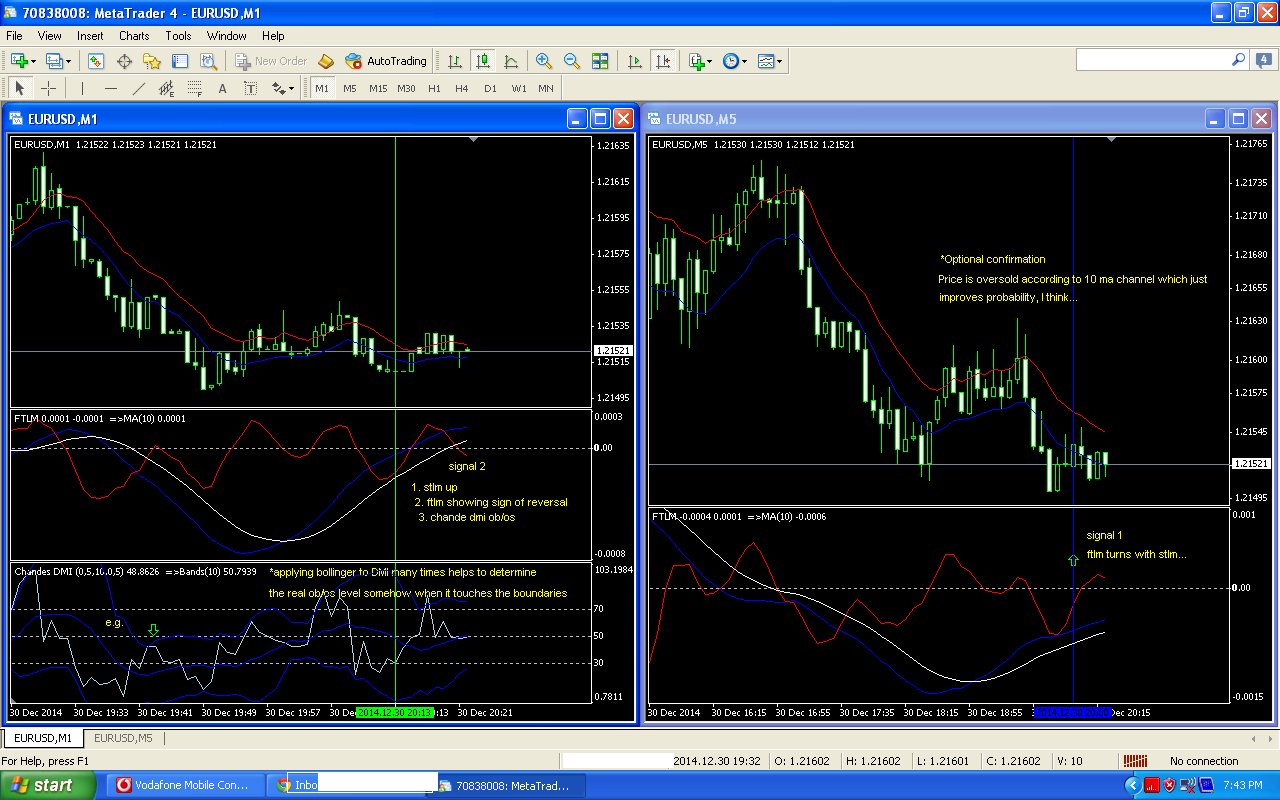Click inside the toolbar search field
This screenshot has width=1280, height=800.
(1153, 60)
